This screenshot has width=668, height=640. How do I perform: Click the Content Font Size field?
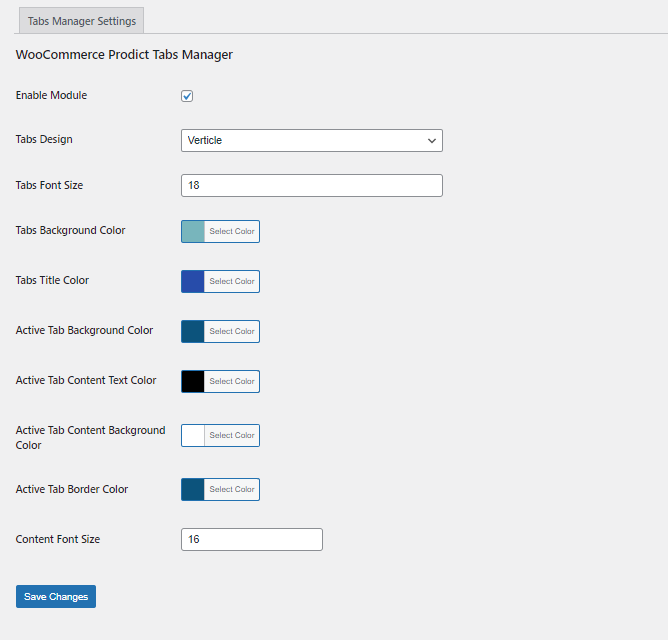click(251, 539)
